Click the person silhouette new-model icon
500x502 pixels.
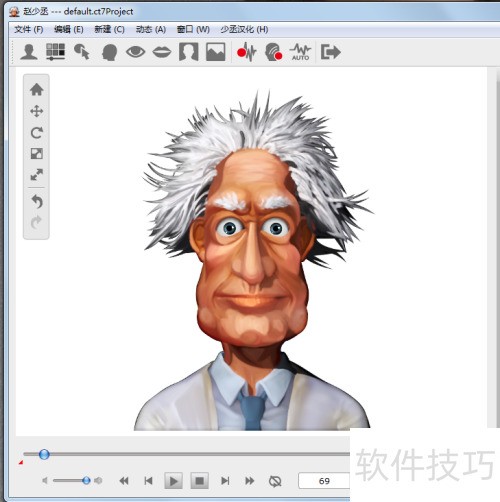(x=29, y=52)
